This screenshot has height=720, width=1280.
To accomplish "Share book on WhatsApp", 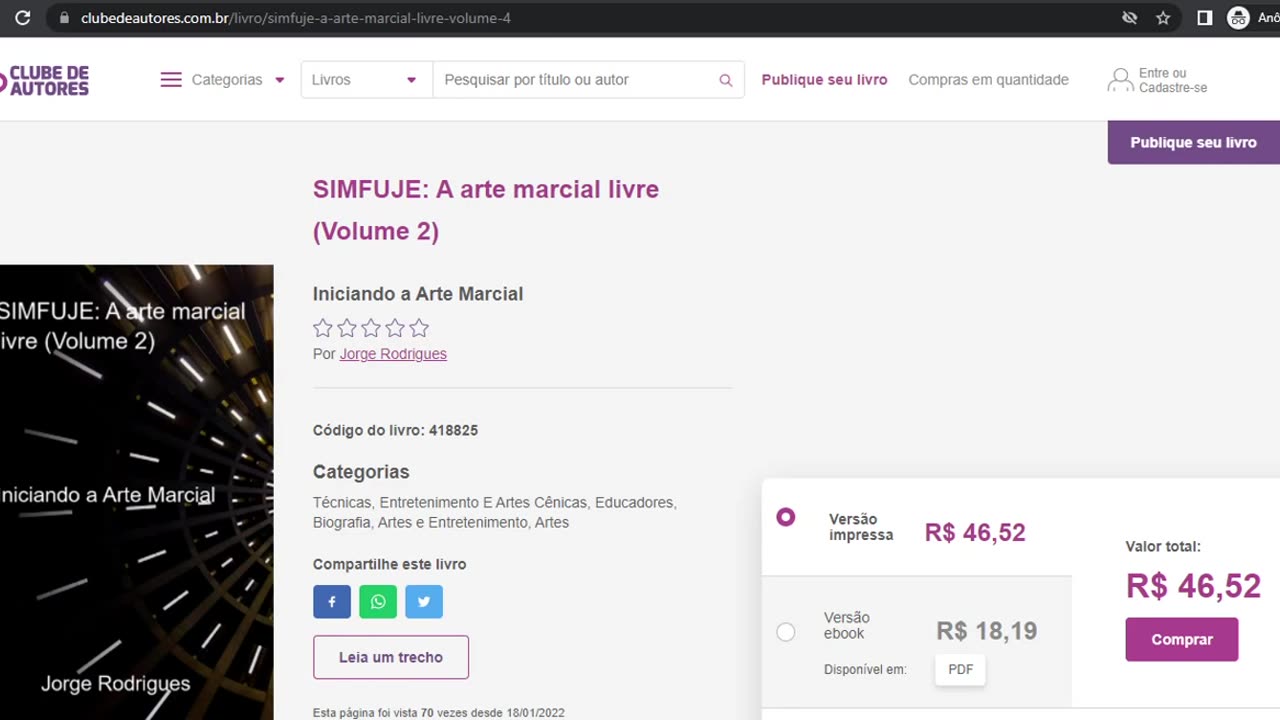I will [x=378, y=602].
